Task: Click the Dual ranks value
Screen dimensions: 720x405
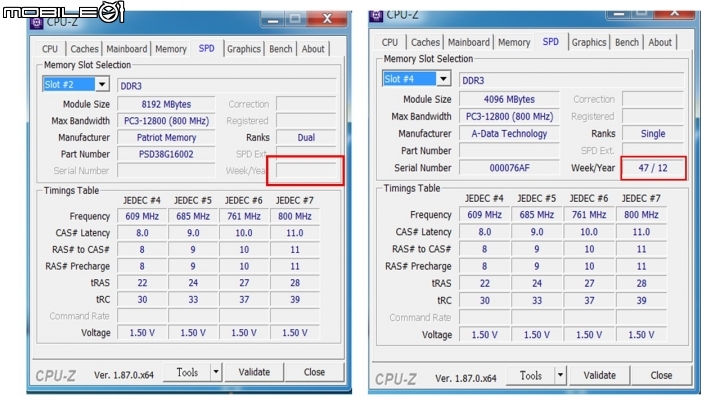Action: point(306,137)
